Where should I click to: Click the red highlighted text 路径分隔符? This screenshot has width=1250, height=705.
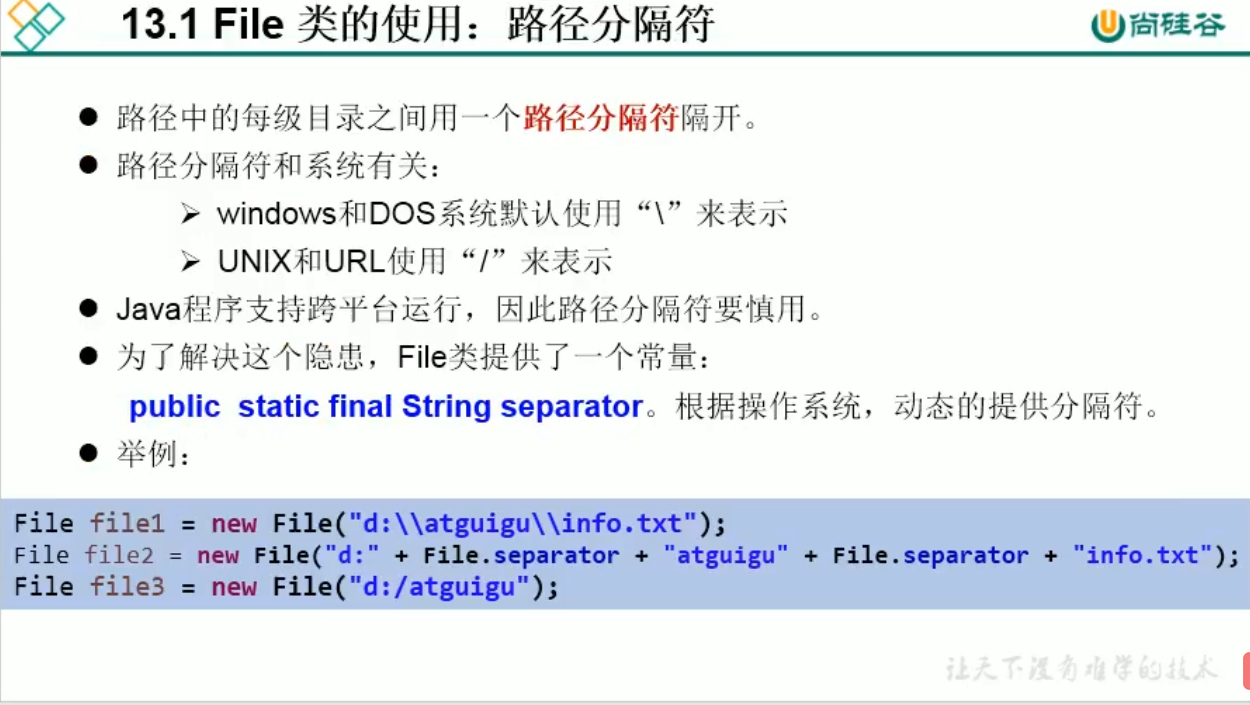(x=601, y=118)
